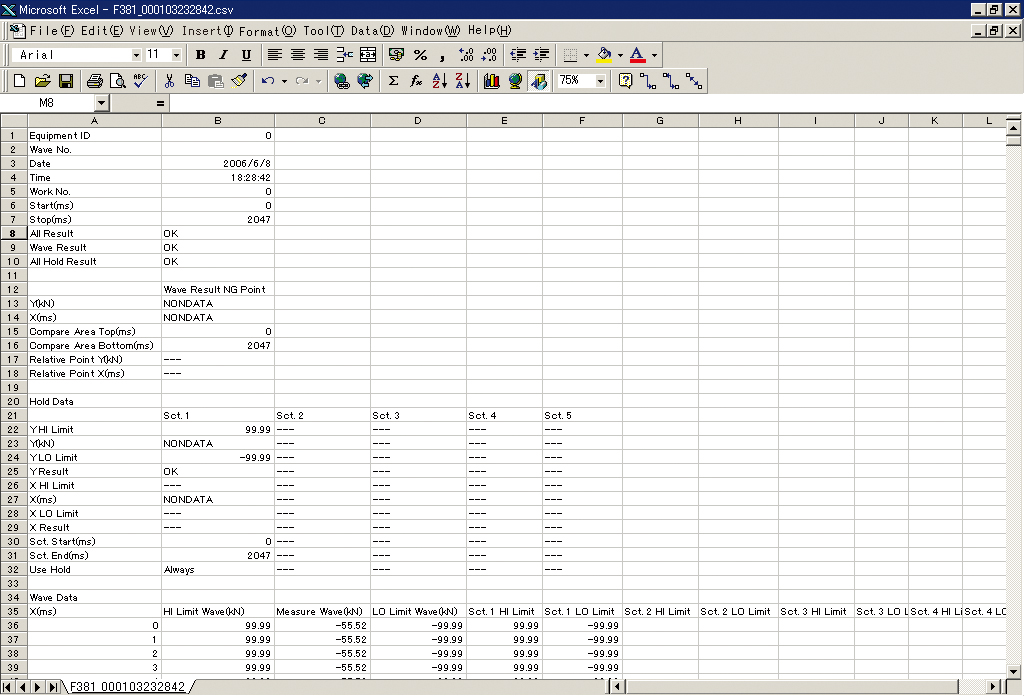1024x696 pixels.
Task: Select column B header
Action: point(217,121)
